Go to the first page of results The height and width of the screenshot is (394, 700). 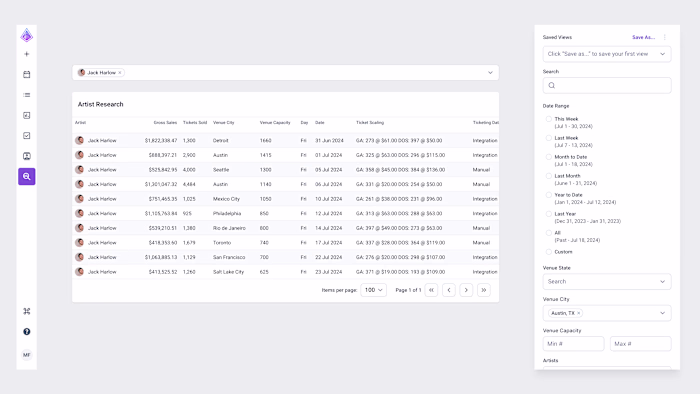(431, 290)
